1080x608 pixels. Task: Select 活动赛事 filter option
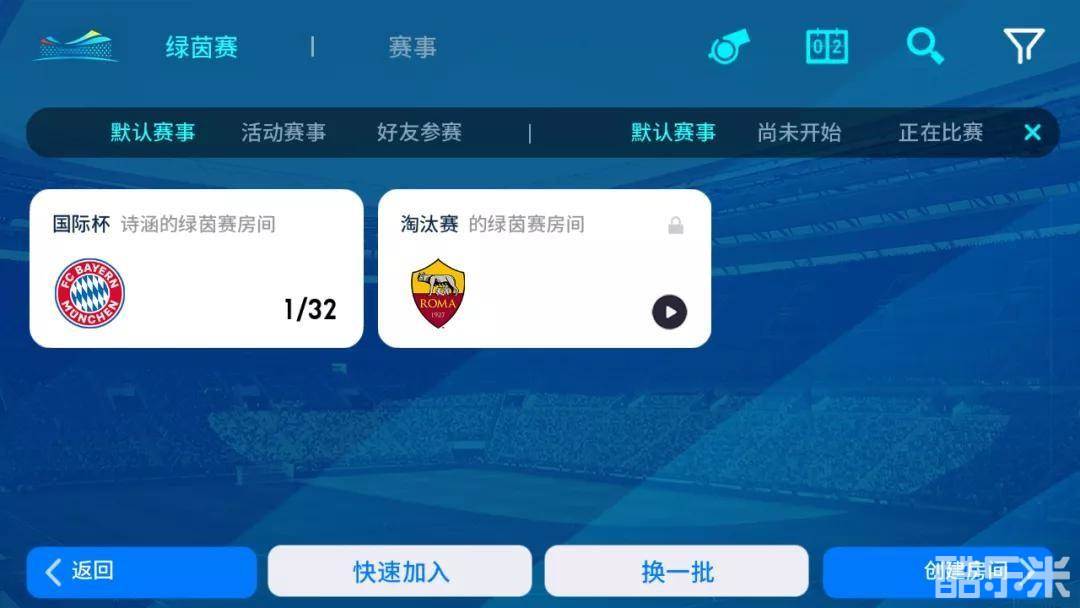284,132
